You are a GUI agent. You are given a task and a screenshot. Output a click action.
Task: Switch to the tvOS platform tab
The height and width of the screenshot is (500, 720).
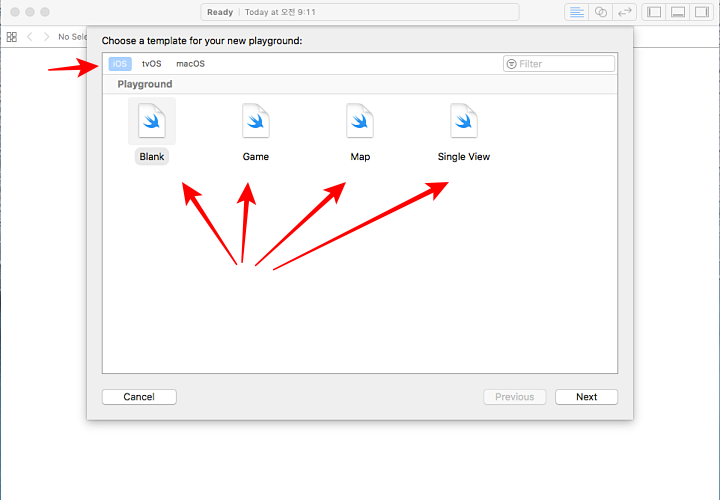click(x=152, y=64)
